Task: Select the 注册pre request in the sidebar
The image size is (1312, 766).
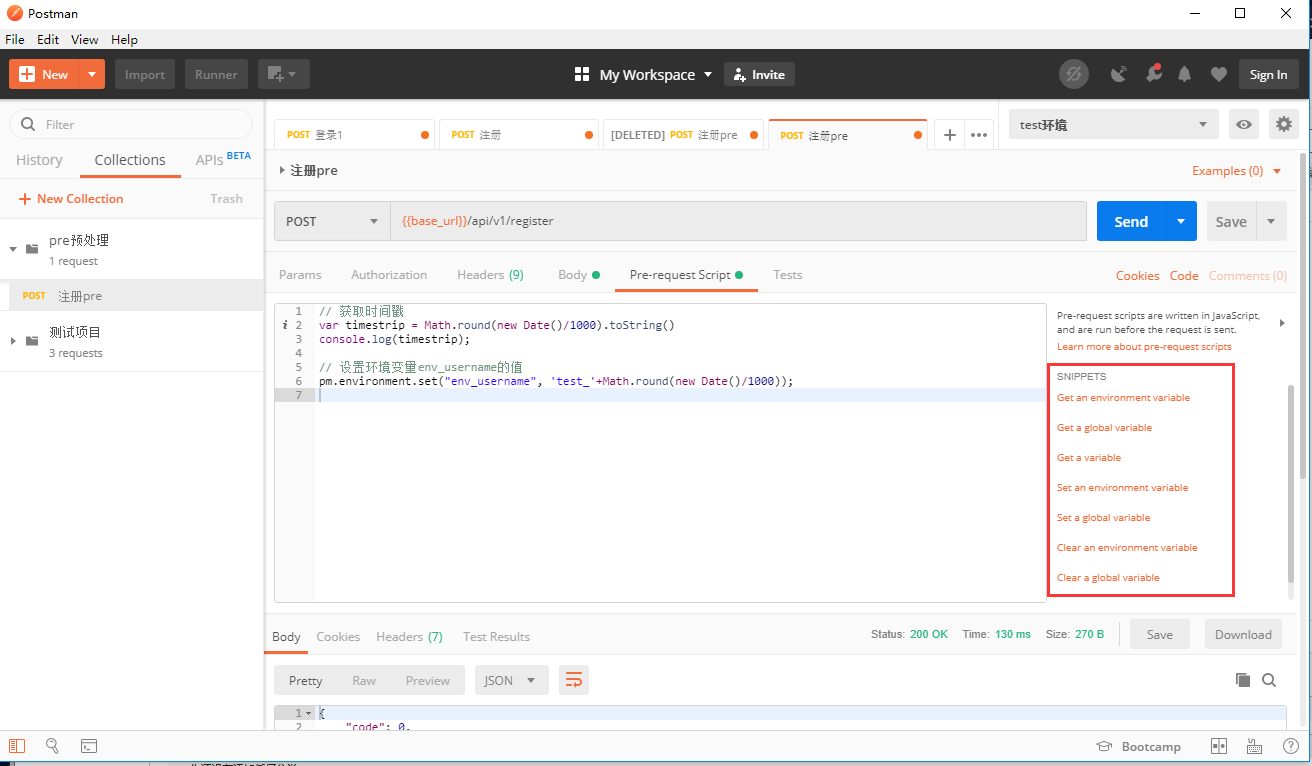Action: [132, 295]
